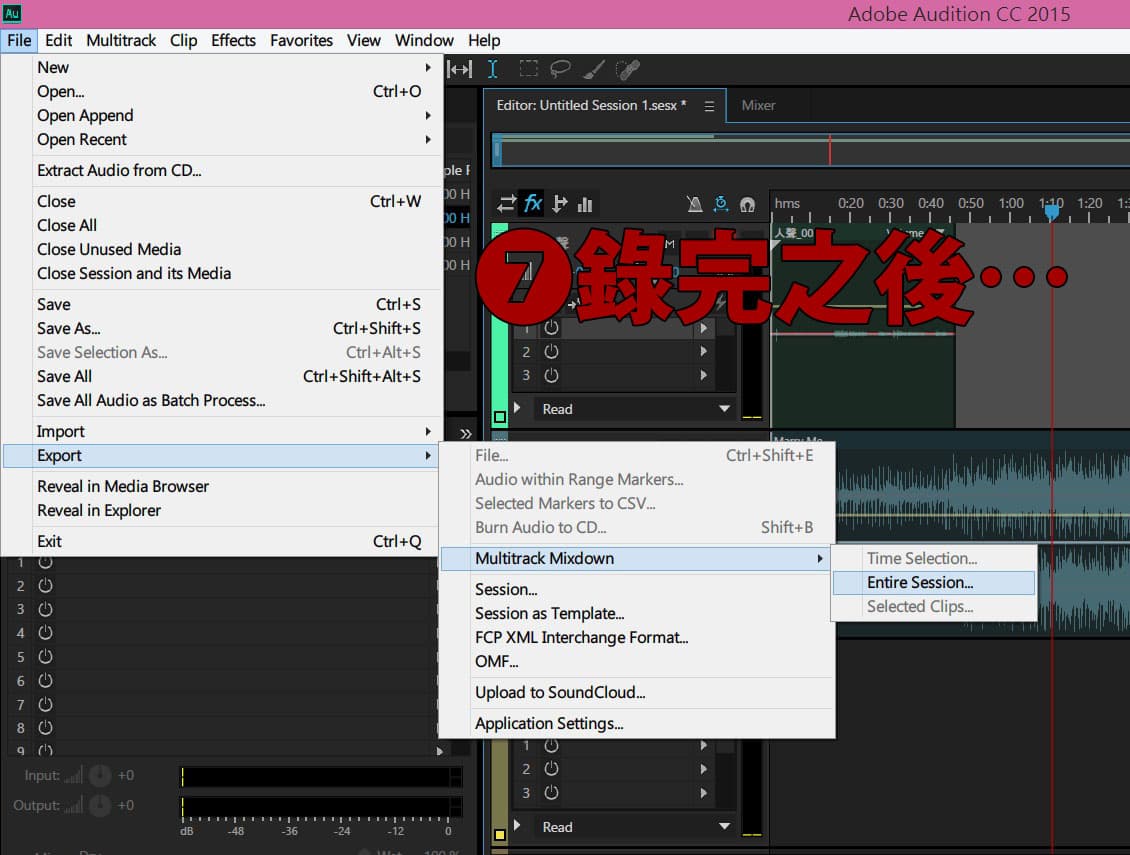Select the Lasso Selection tool
This screenshot has height=855, width=1130.
click(560, 69)
